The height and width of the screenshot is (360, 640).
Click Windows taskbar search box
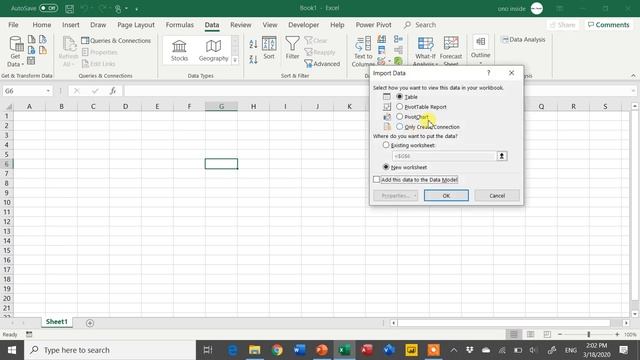(x=110, y=350)
